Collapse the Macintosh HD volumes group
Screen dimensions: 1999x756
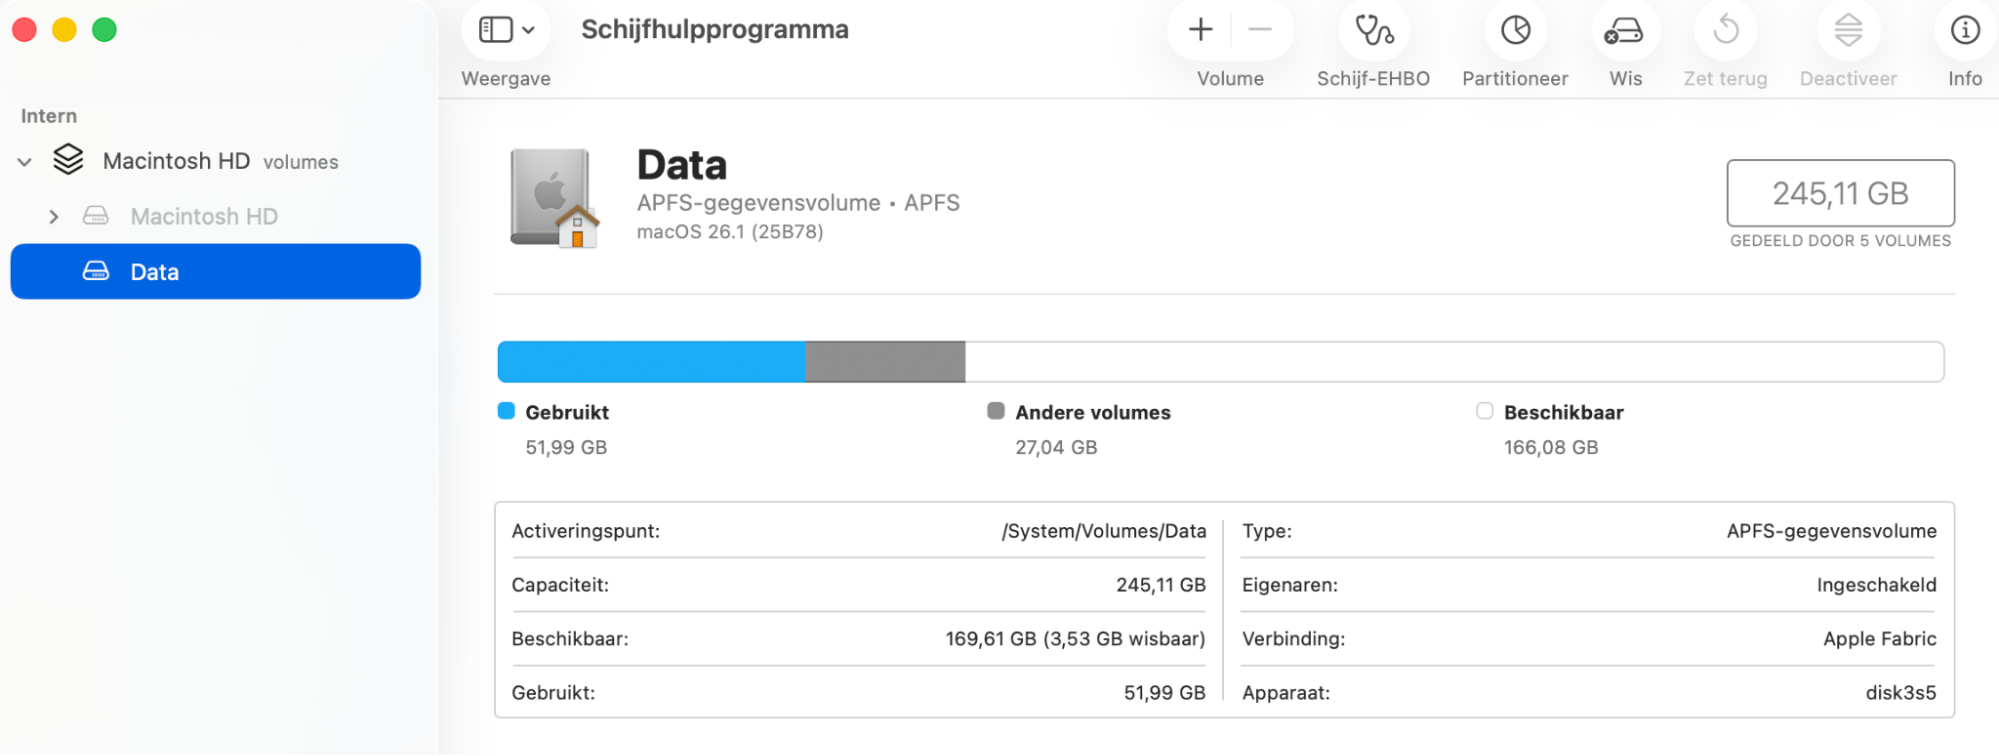[25, 162]
